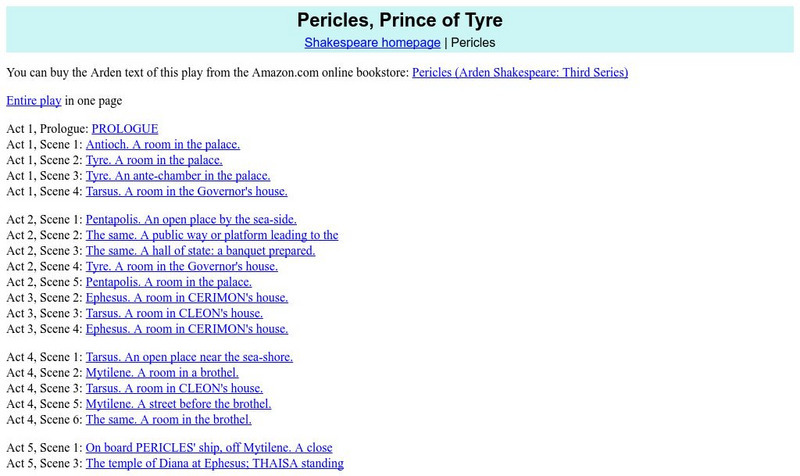The image size is (800, 476).
Task: Open the public way or platform scene
Action: pos(212,236)
